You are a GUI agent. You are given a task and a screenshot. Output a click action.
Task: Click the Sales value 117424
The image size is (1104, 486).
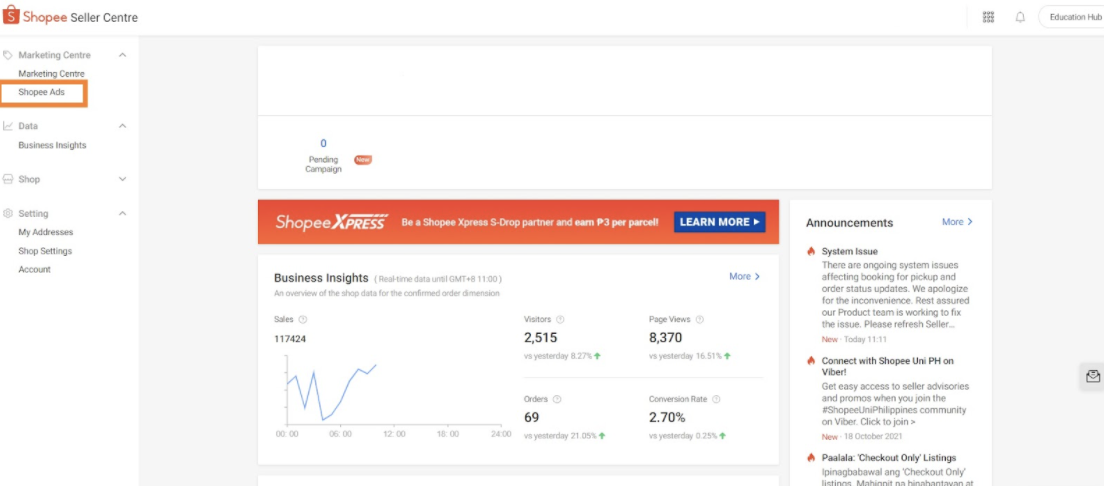[290, 339]
